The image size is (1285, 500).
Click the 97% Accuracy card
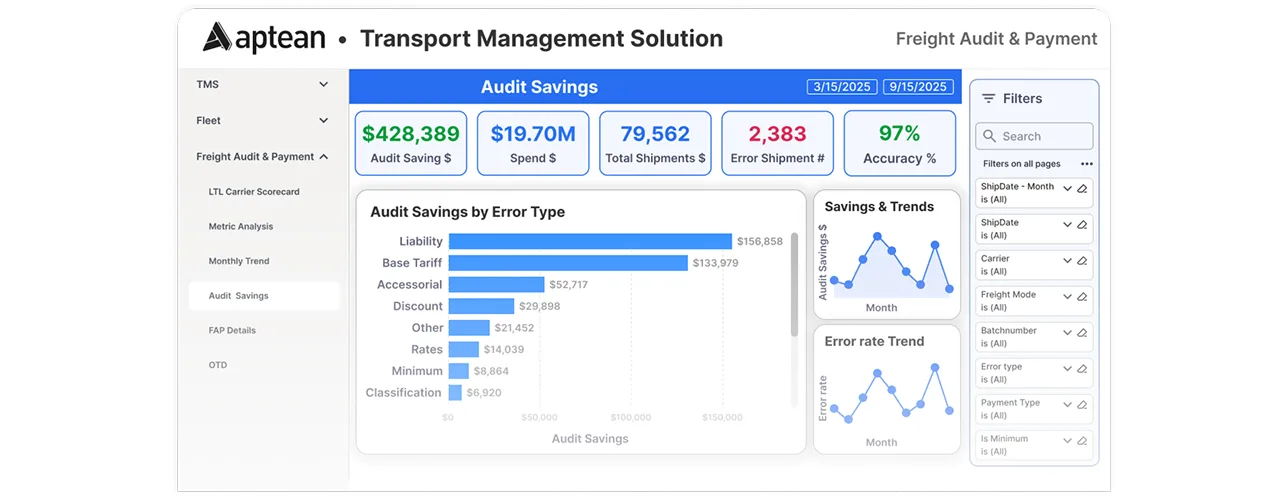coord(900,143)
